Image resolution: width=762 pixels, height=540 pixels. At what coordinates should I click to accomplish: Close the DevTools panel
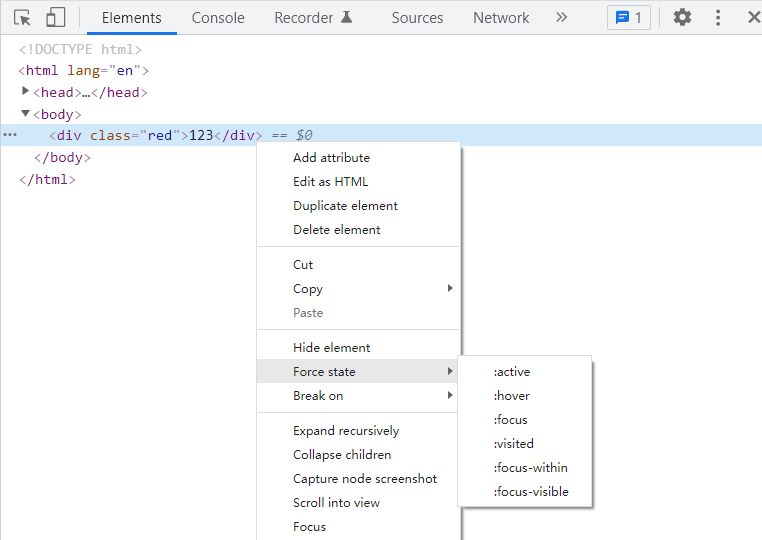tap(753, 17)
